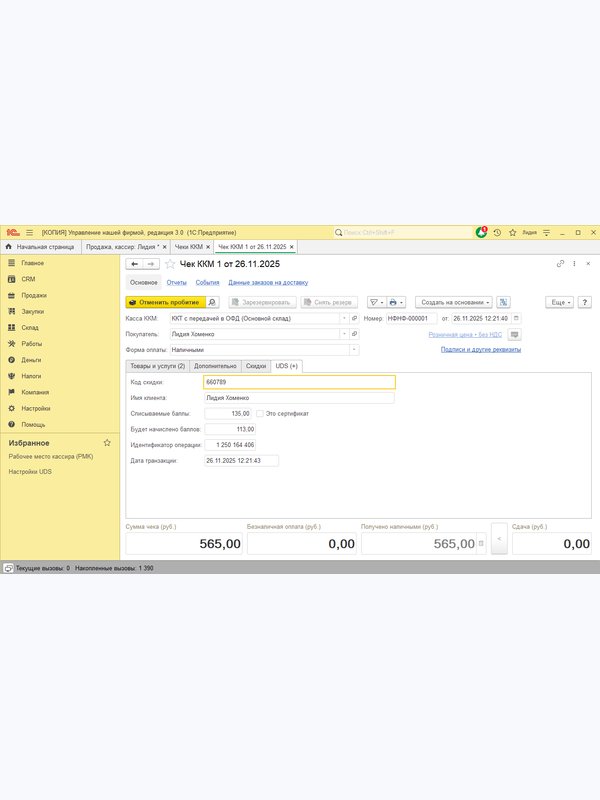Expand the Форма оплаты dropdown

[x=354, y=350]
